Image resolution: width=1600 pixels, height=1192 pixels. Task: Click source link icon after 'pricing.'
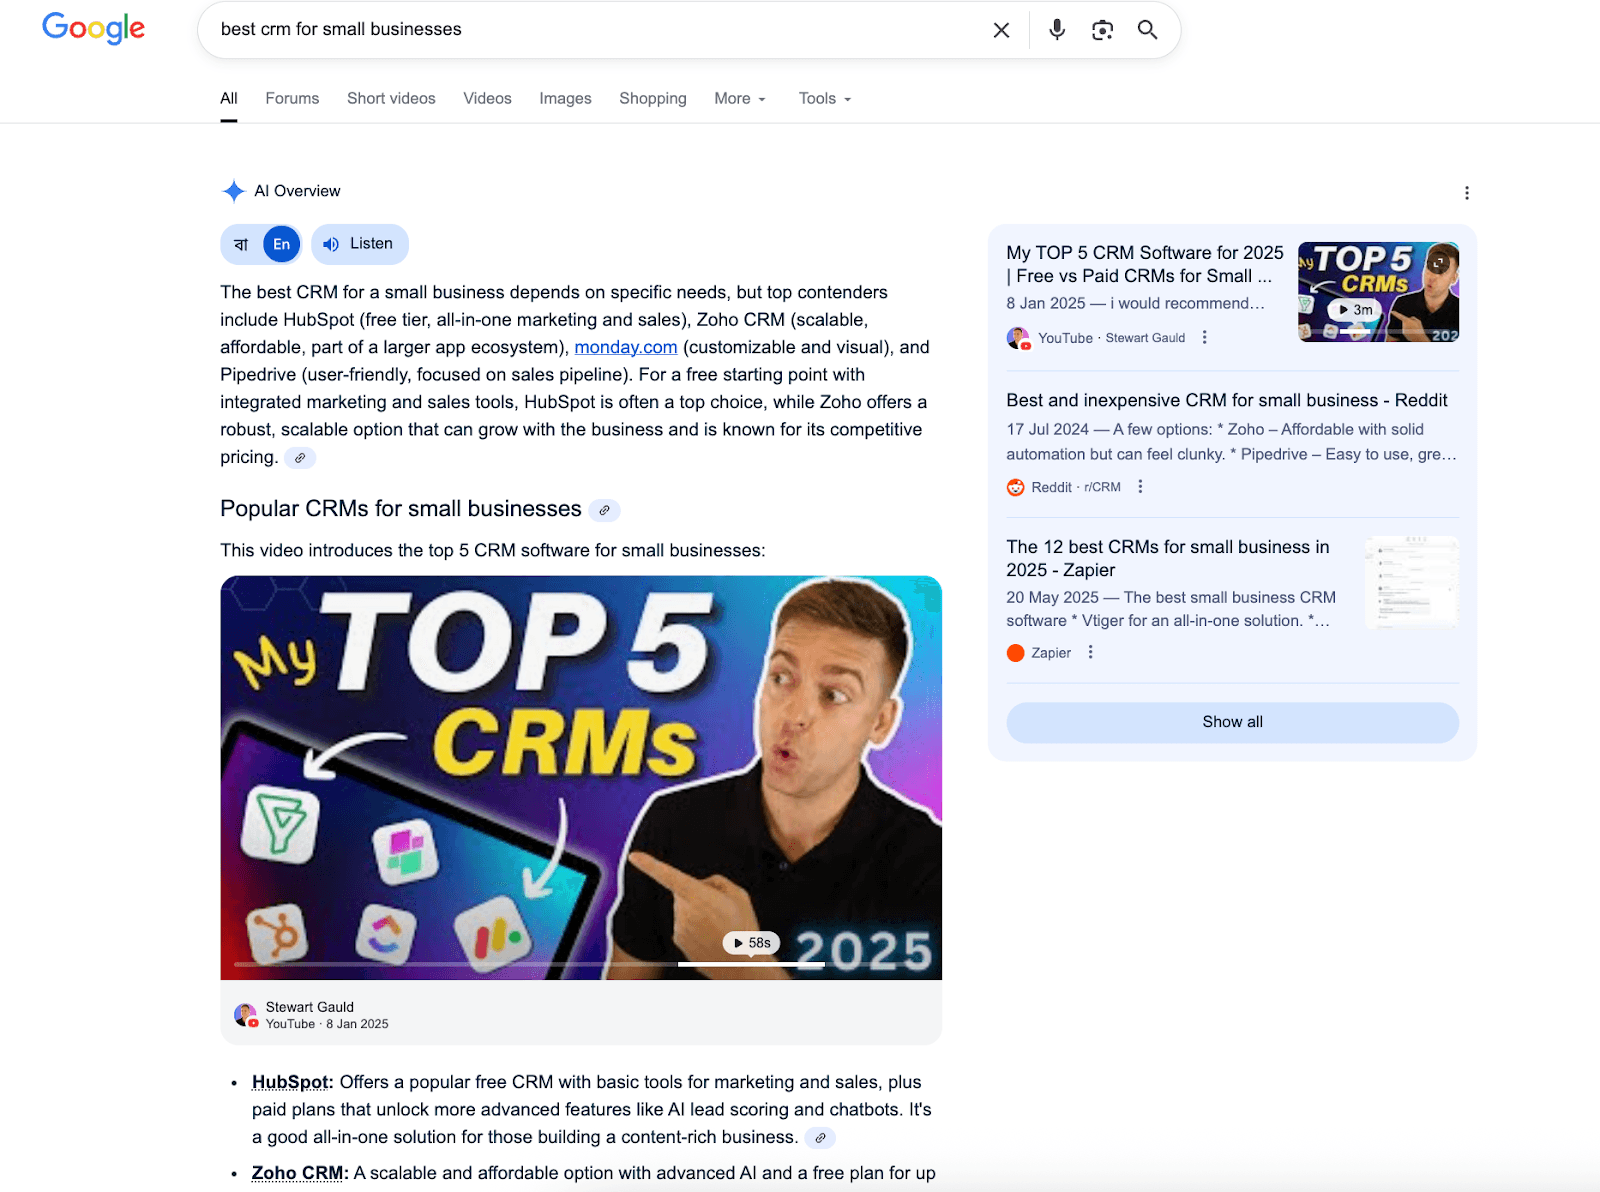300,458
